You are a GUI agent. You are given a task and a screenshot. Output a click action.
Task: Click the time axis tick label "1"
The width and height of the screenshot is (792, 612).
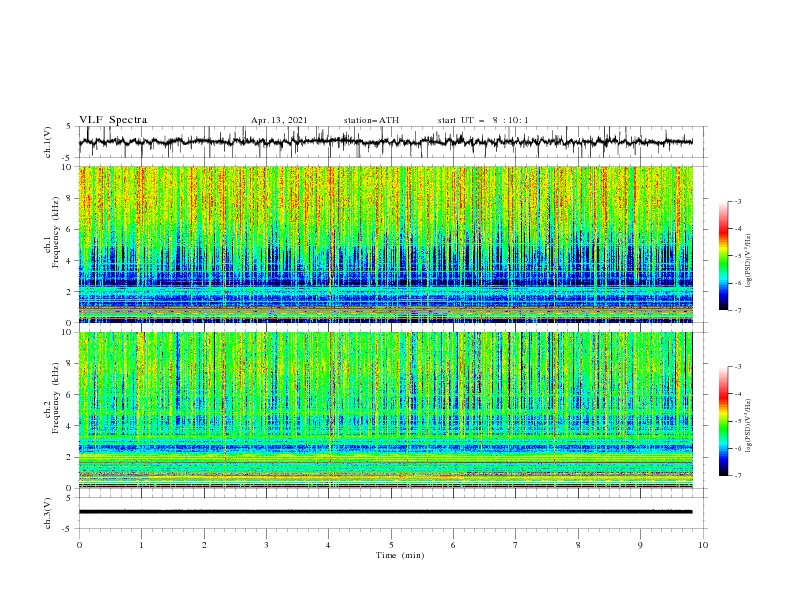[x=141, y=545]
